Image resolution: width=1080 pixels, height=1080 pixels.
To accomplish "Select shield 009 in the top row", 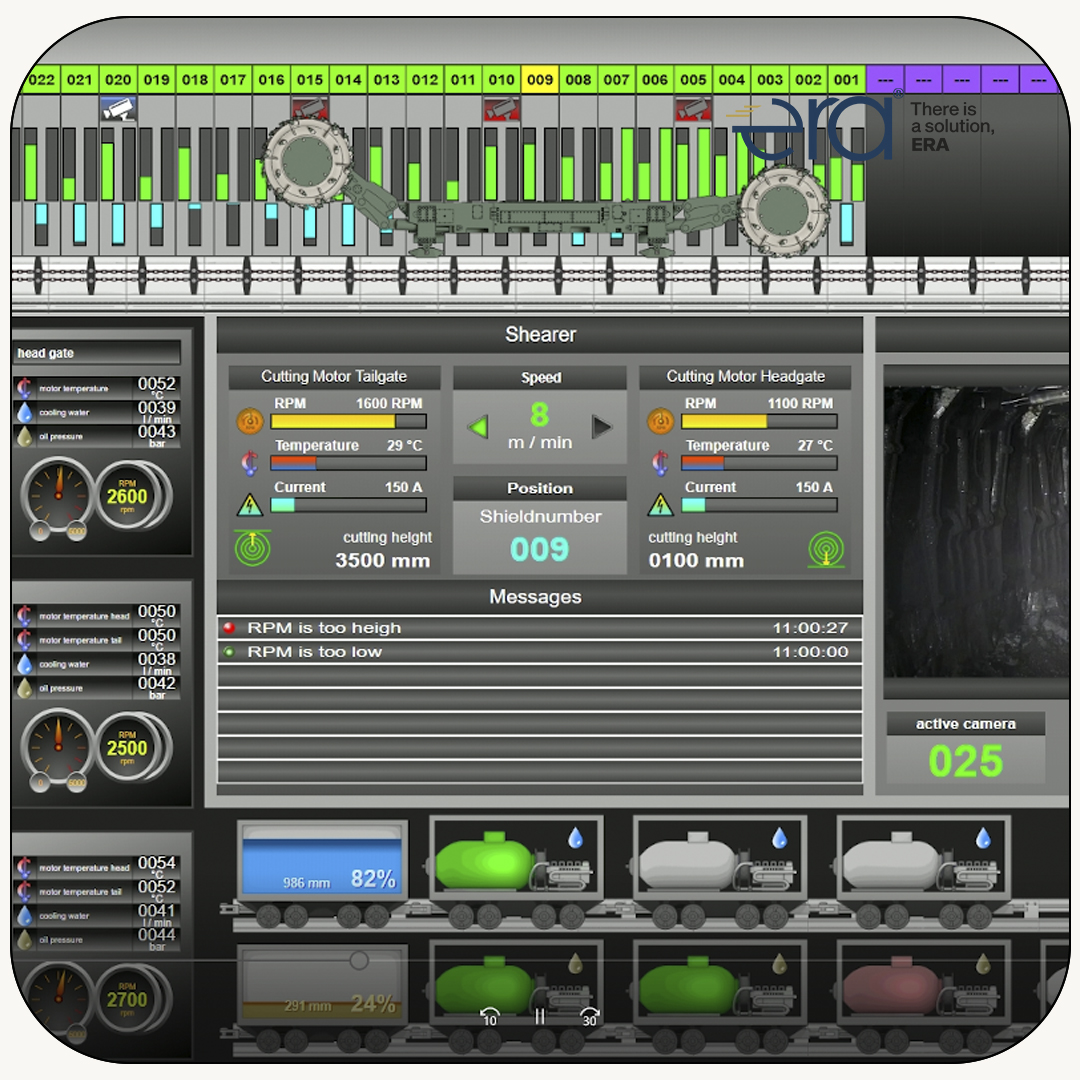I will pos(539,80).
